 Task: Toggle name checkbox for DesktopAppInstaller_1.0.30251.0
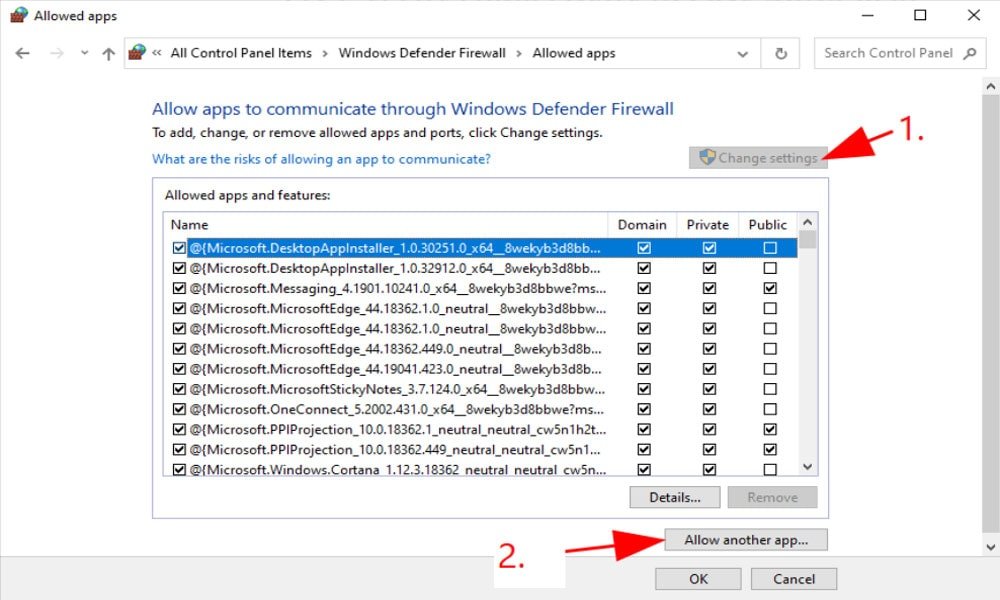click(179, 248)
